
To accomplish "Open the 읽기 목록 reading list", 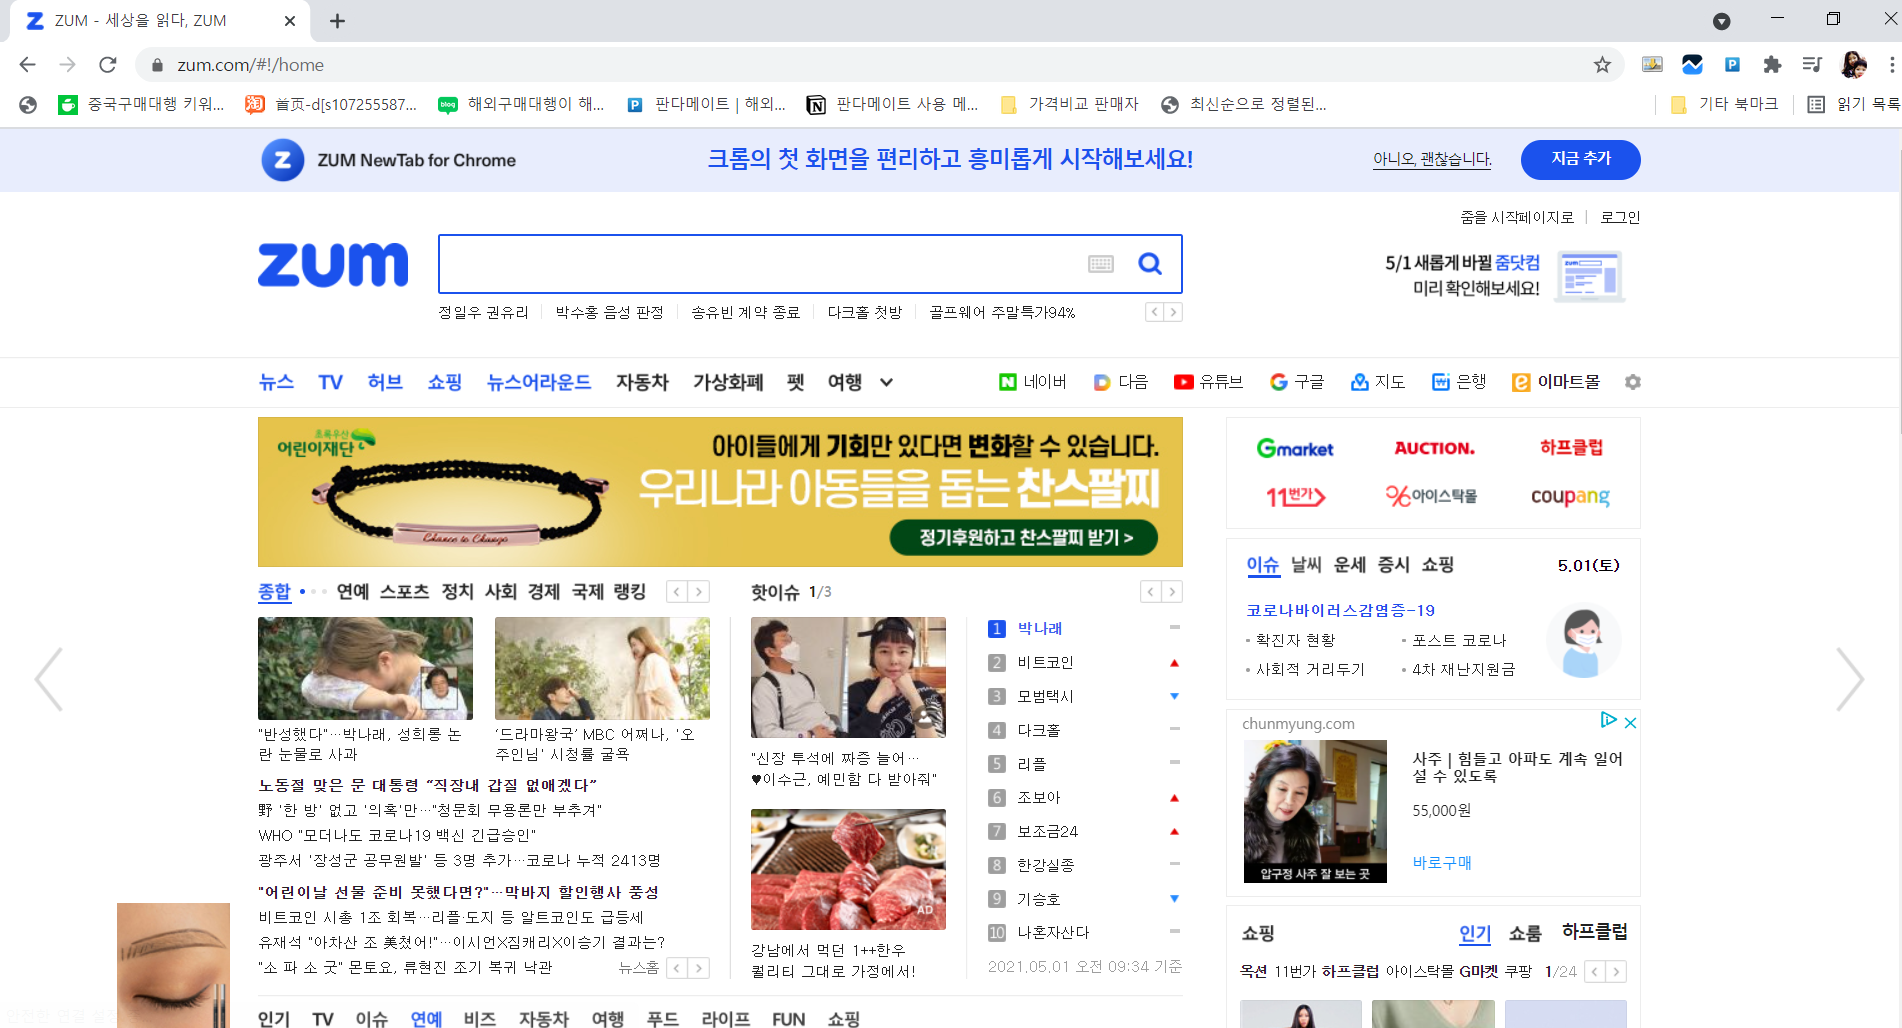I will coord(1853,104).
